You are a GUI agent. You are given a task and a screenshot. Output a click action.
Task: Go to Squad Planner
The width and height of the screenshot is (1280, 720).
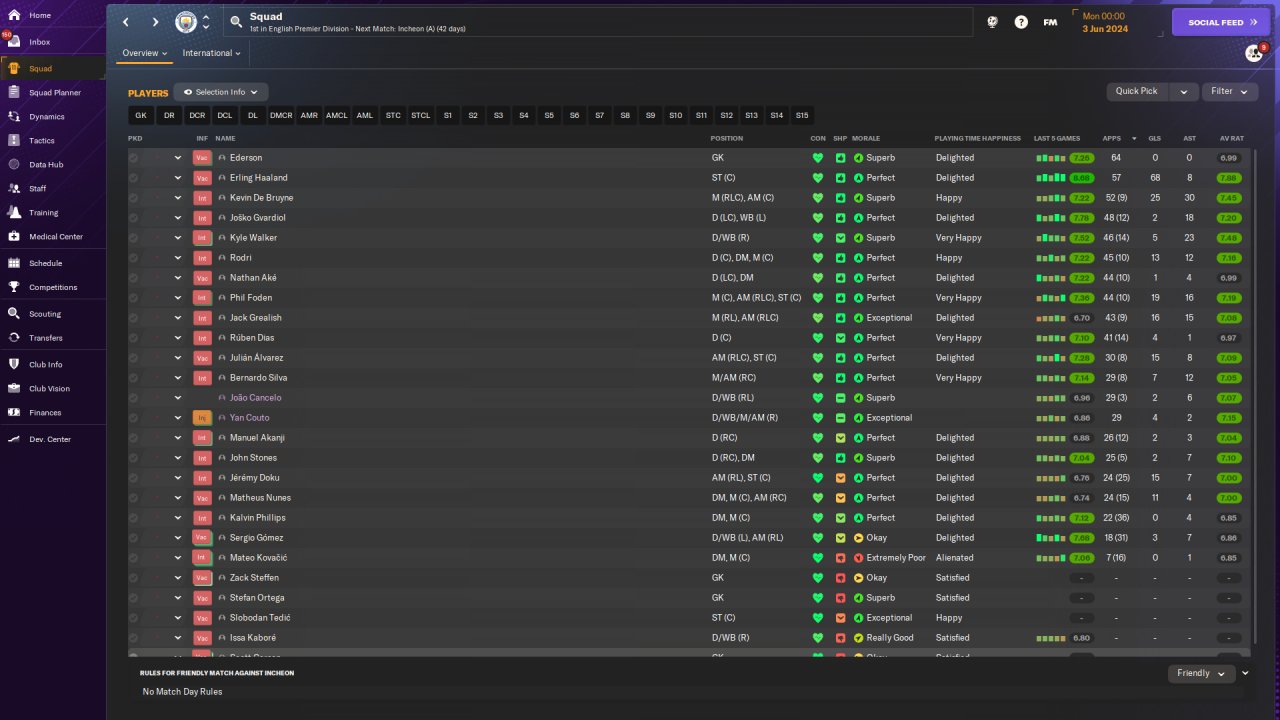(x=55, y=92)
